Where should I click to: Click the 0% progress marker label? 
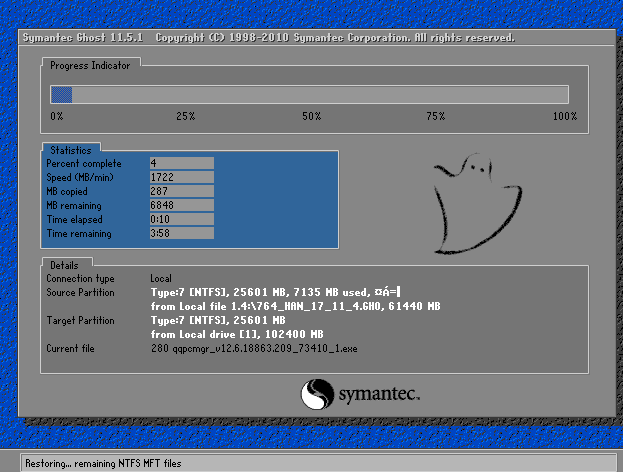click(57, 116)
